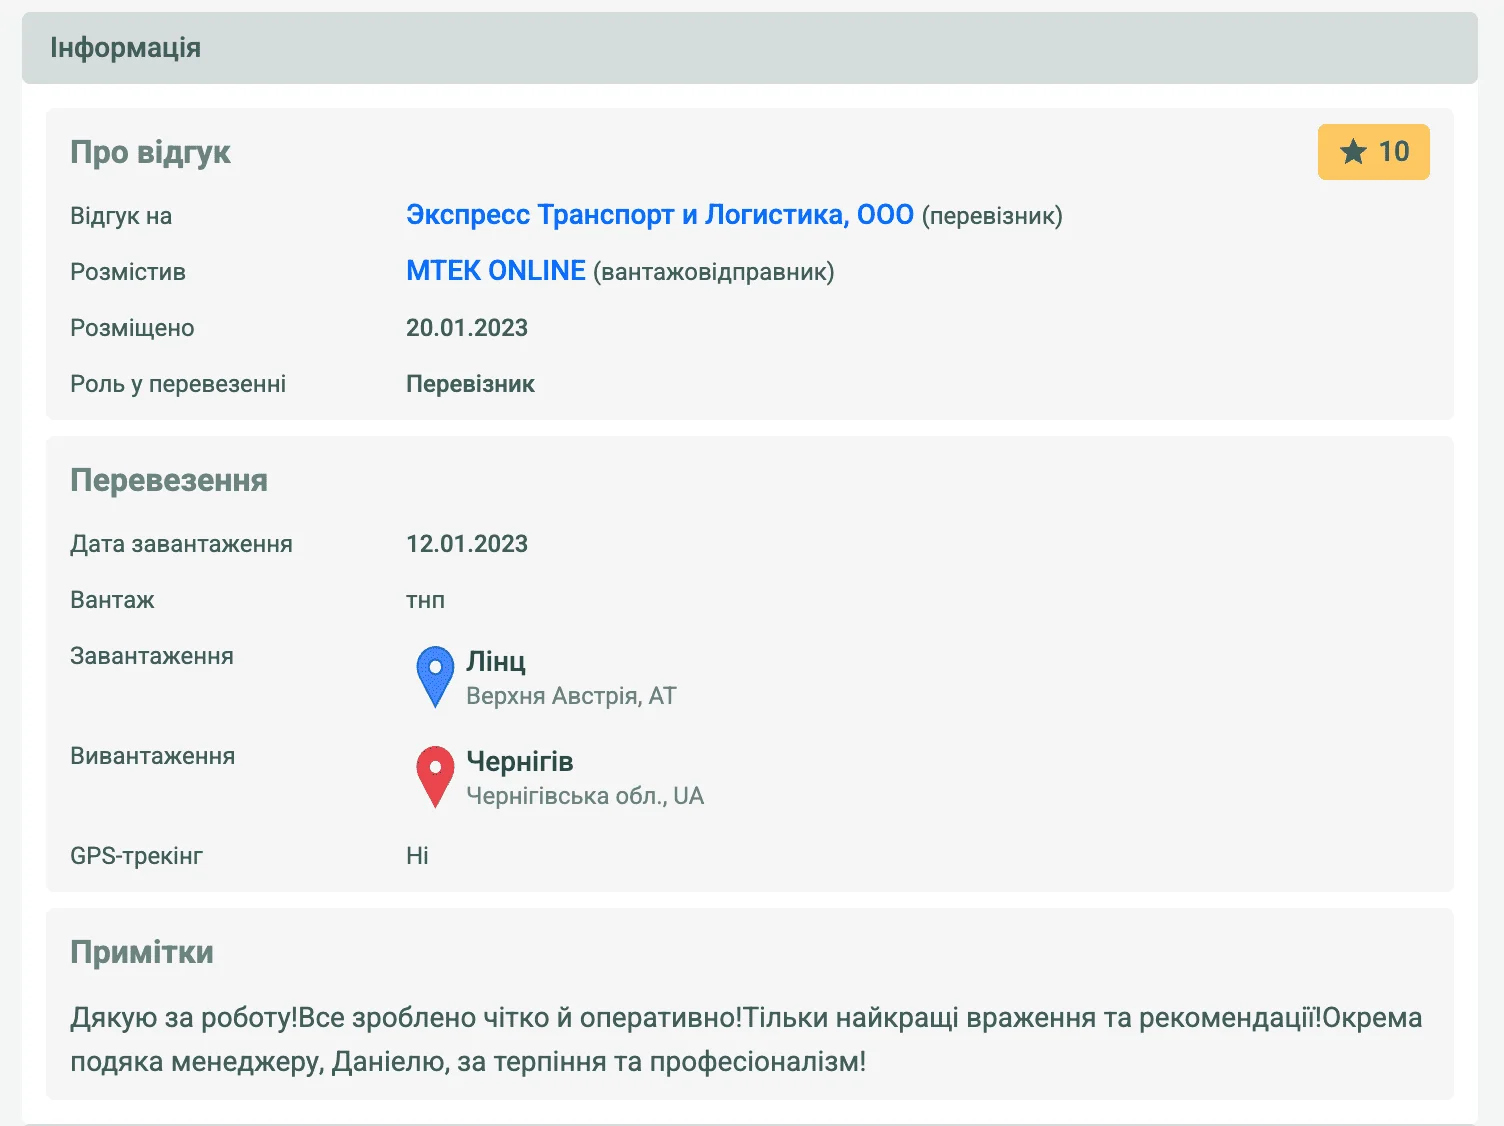Click the Лінц loading city name

495,661
